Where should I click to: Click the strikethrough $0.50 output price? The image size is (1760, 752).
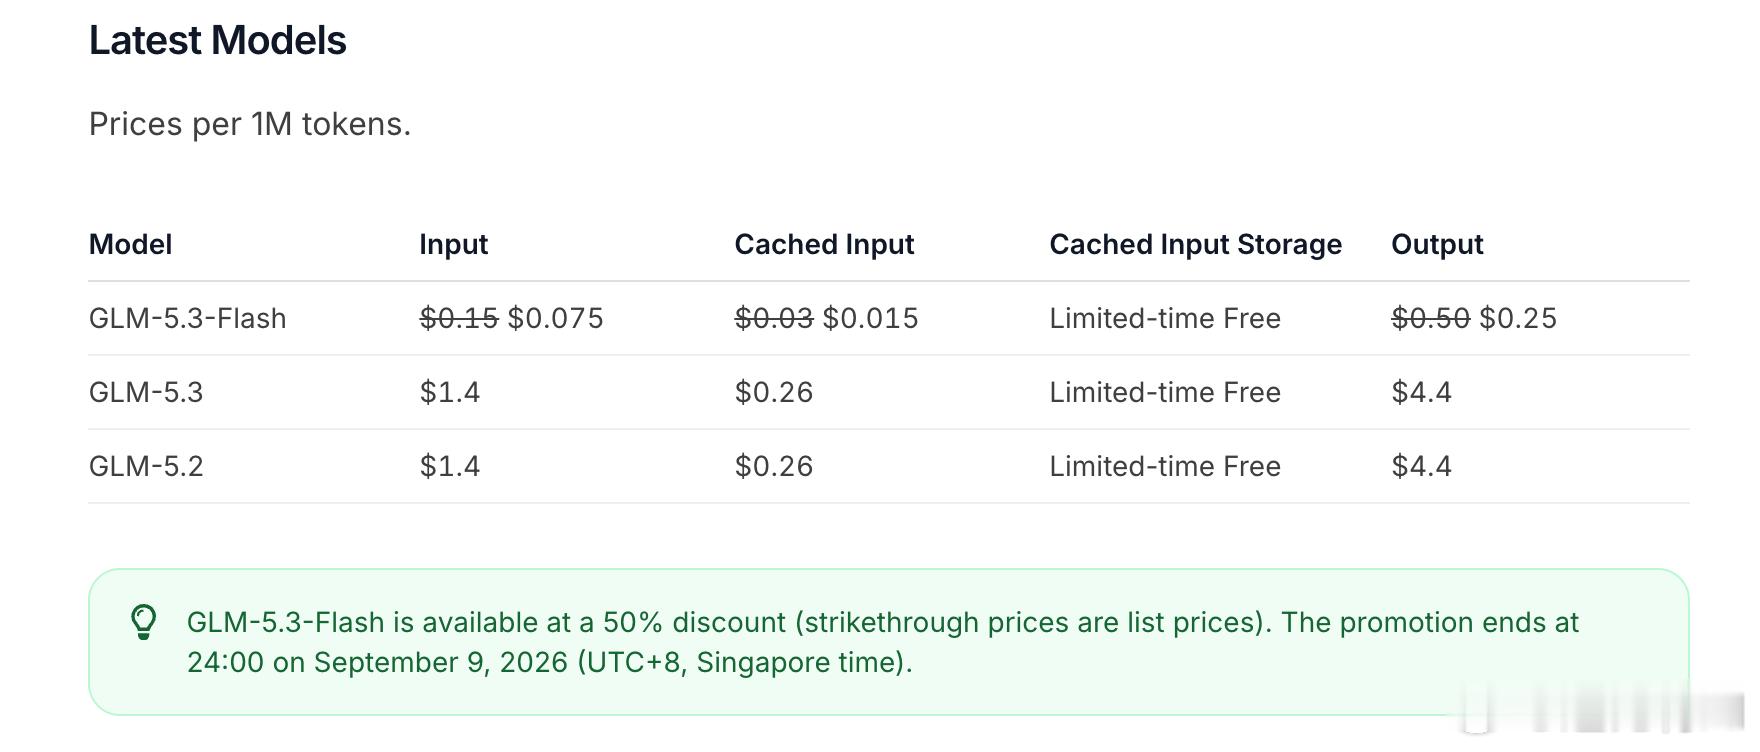click(1431, 318)
